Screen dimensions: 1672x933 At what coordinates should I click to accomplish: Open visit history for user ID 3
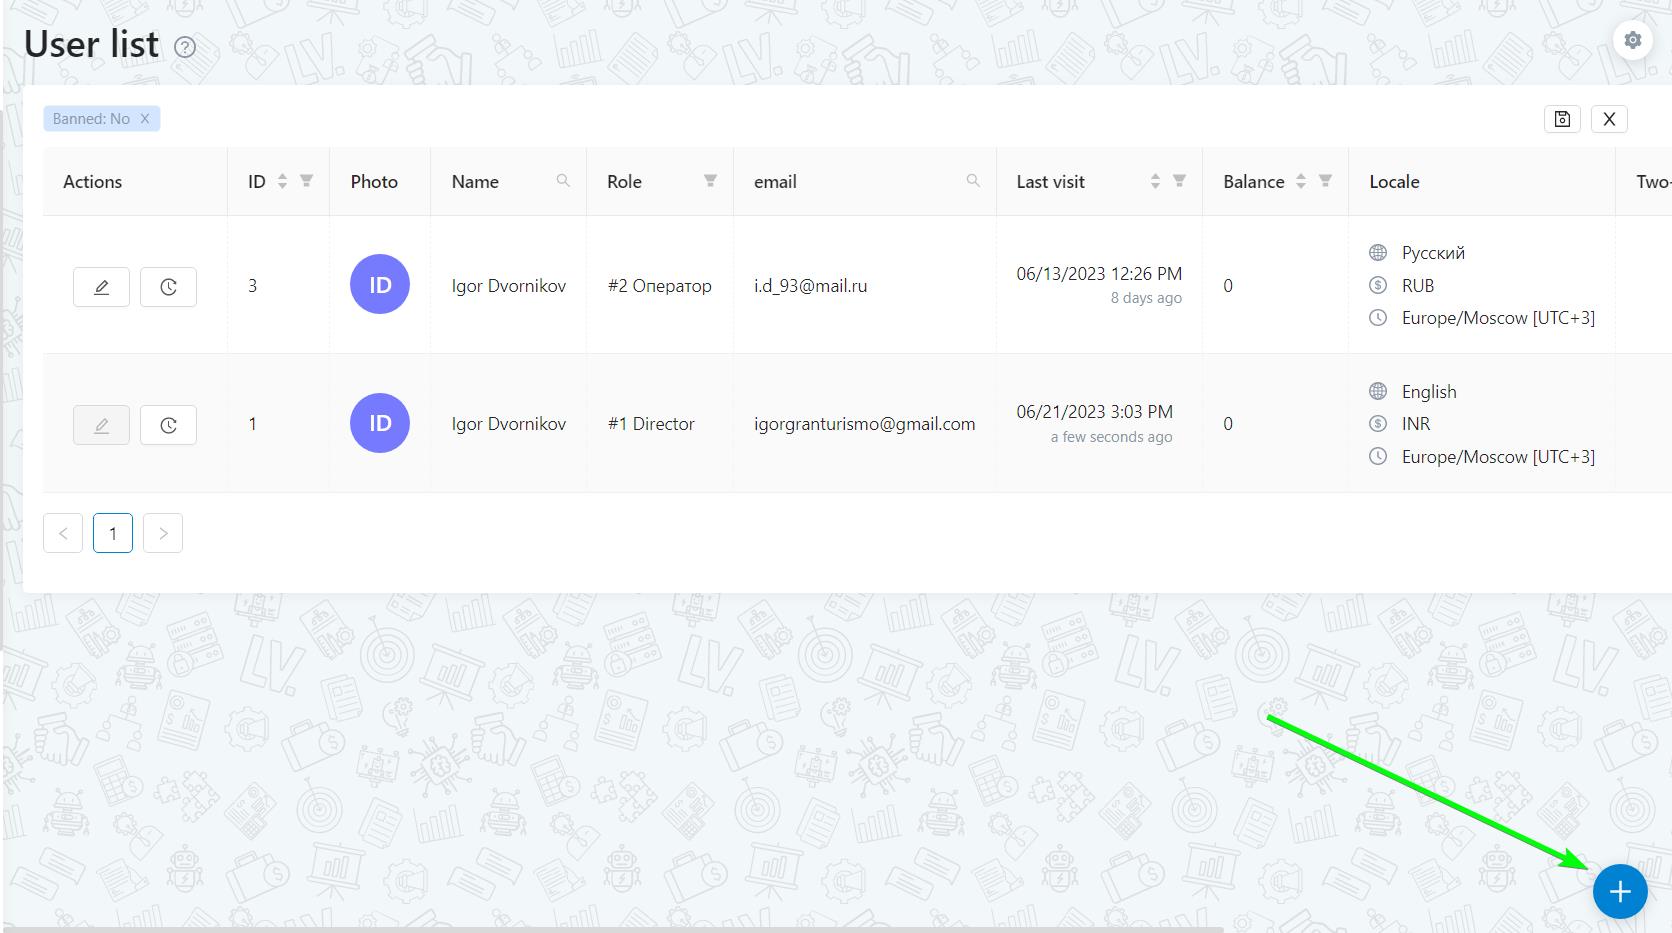(x=168, y=286)
